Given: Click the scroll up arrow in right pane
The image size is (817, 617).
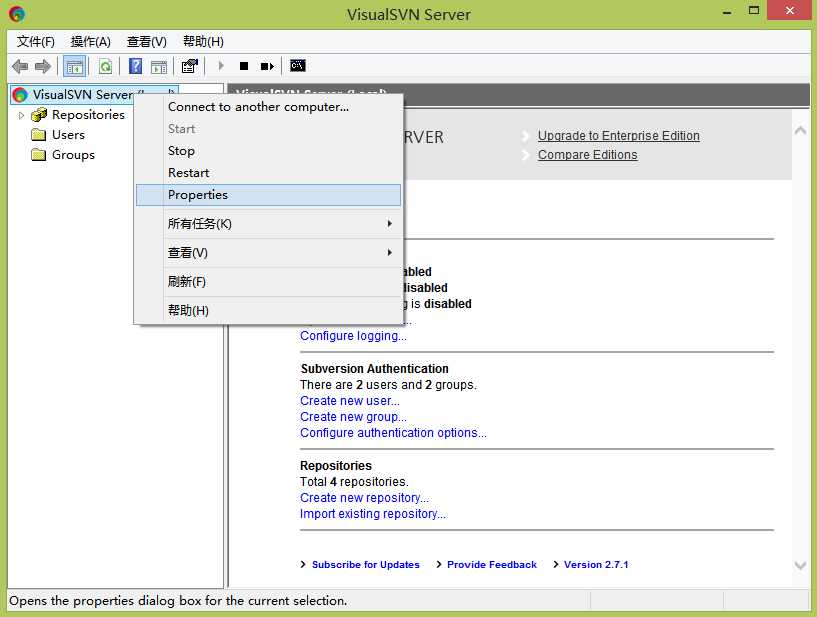Looking at the screenshot, I should (x=800, y=131).
